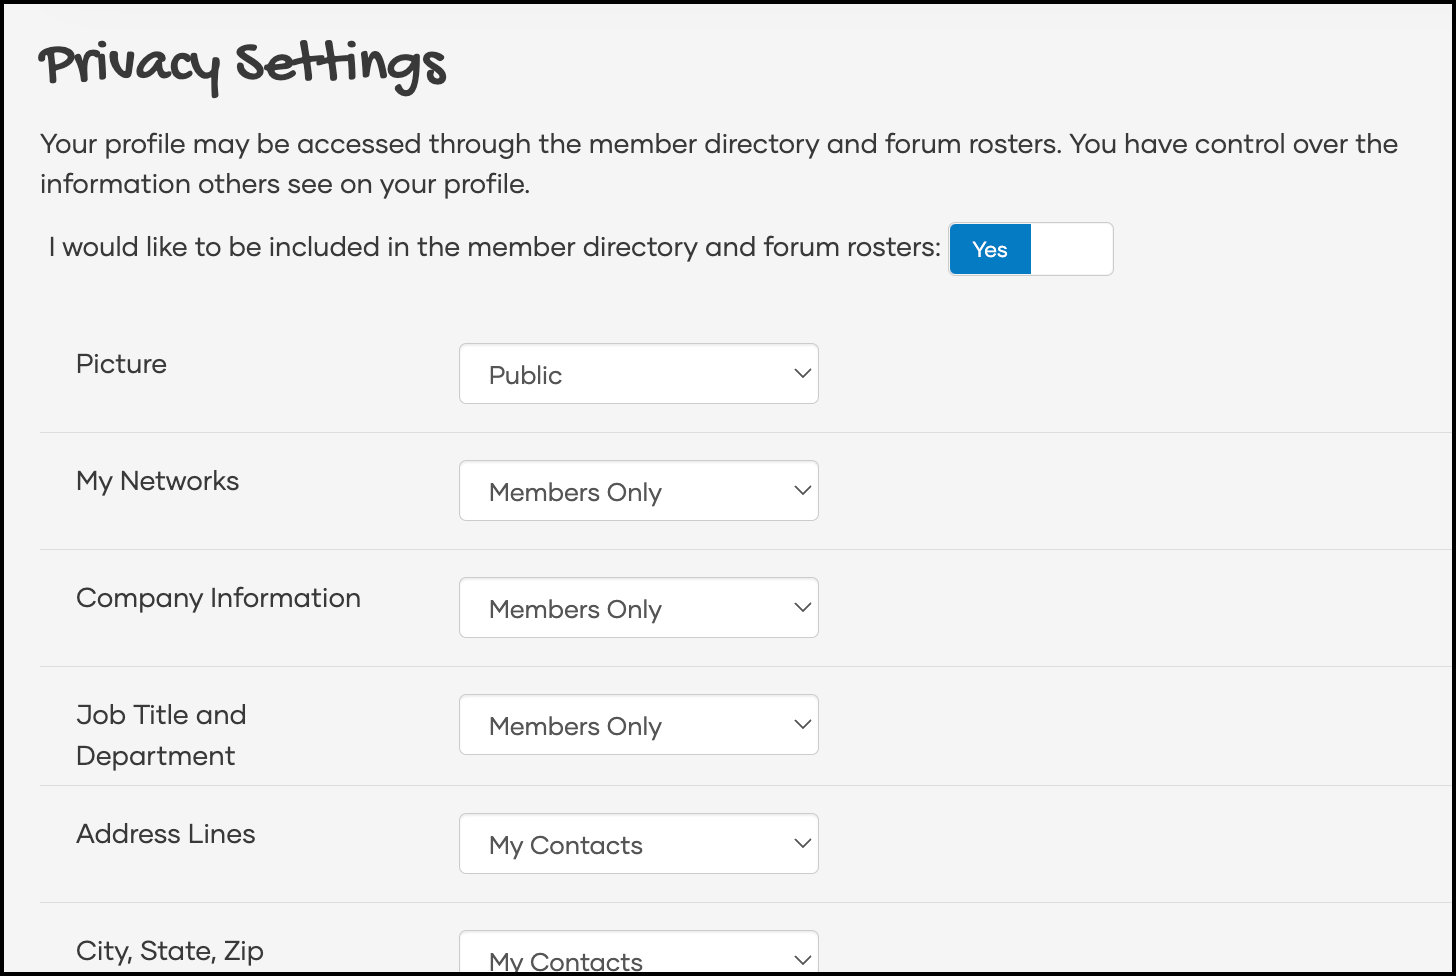
Task: Click the chevron arrow in the Company Information selector
Action: pyautogui.click(x=801, y=608)
